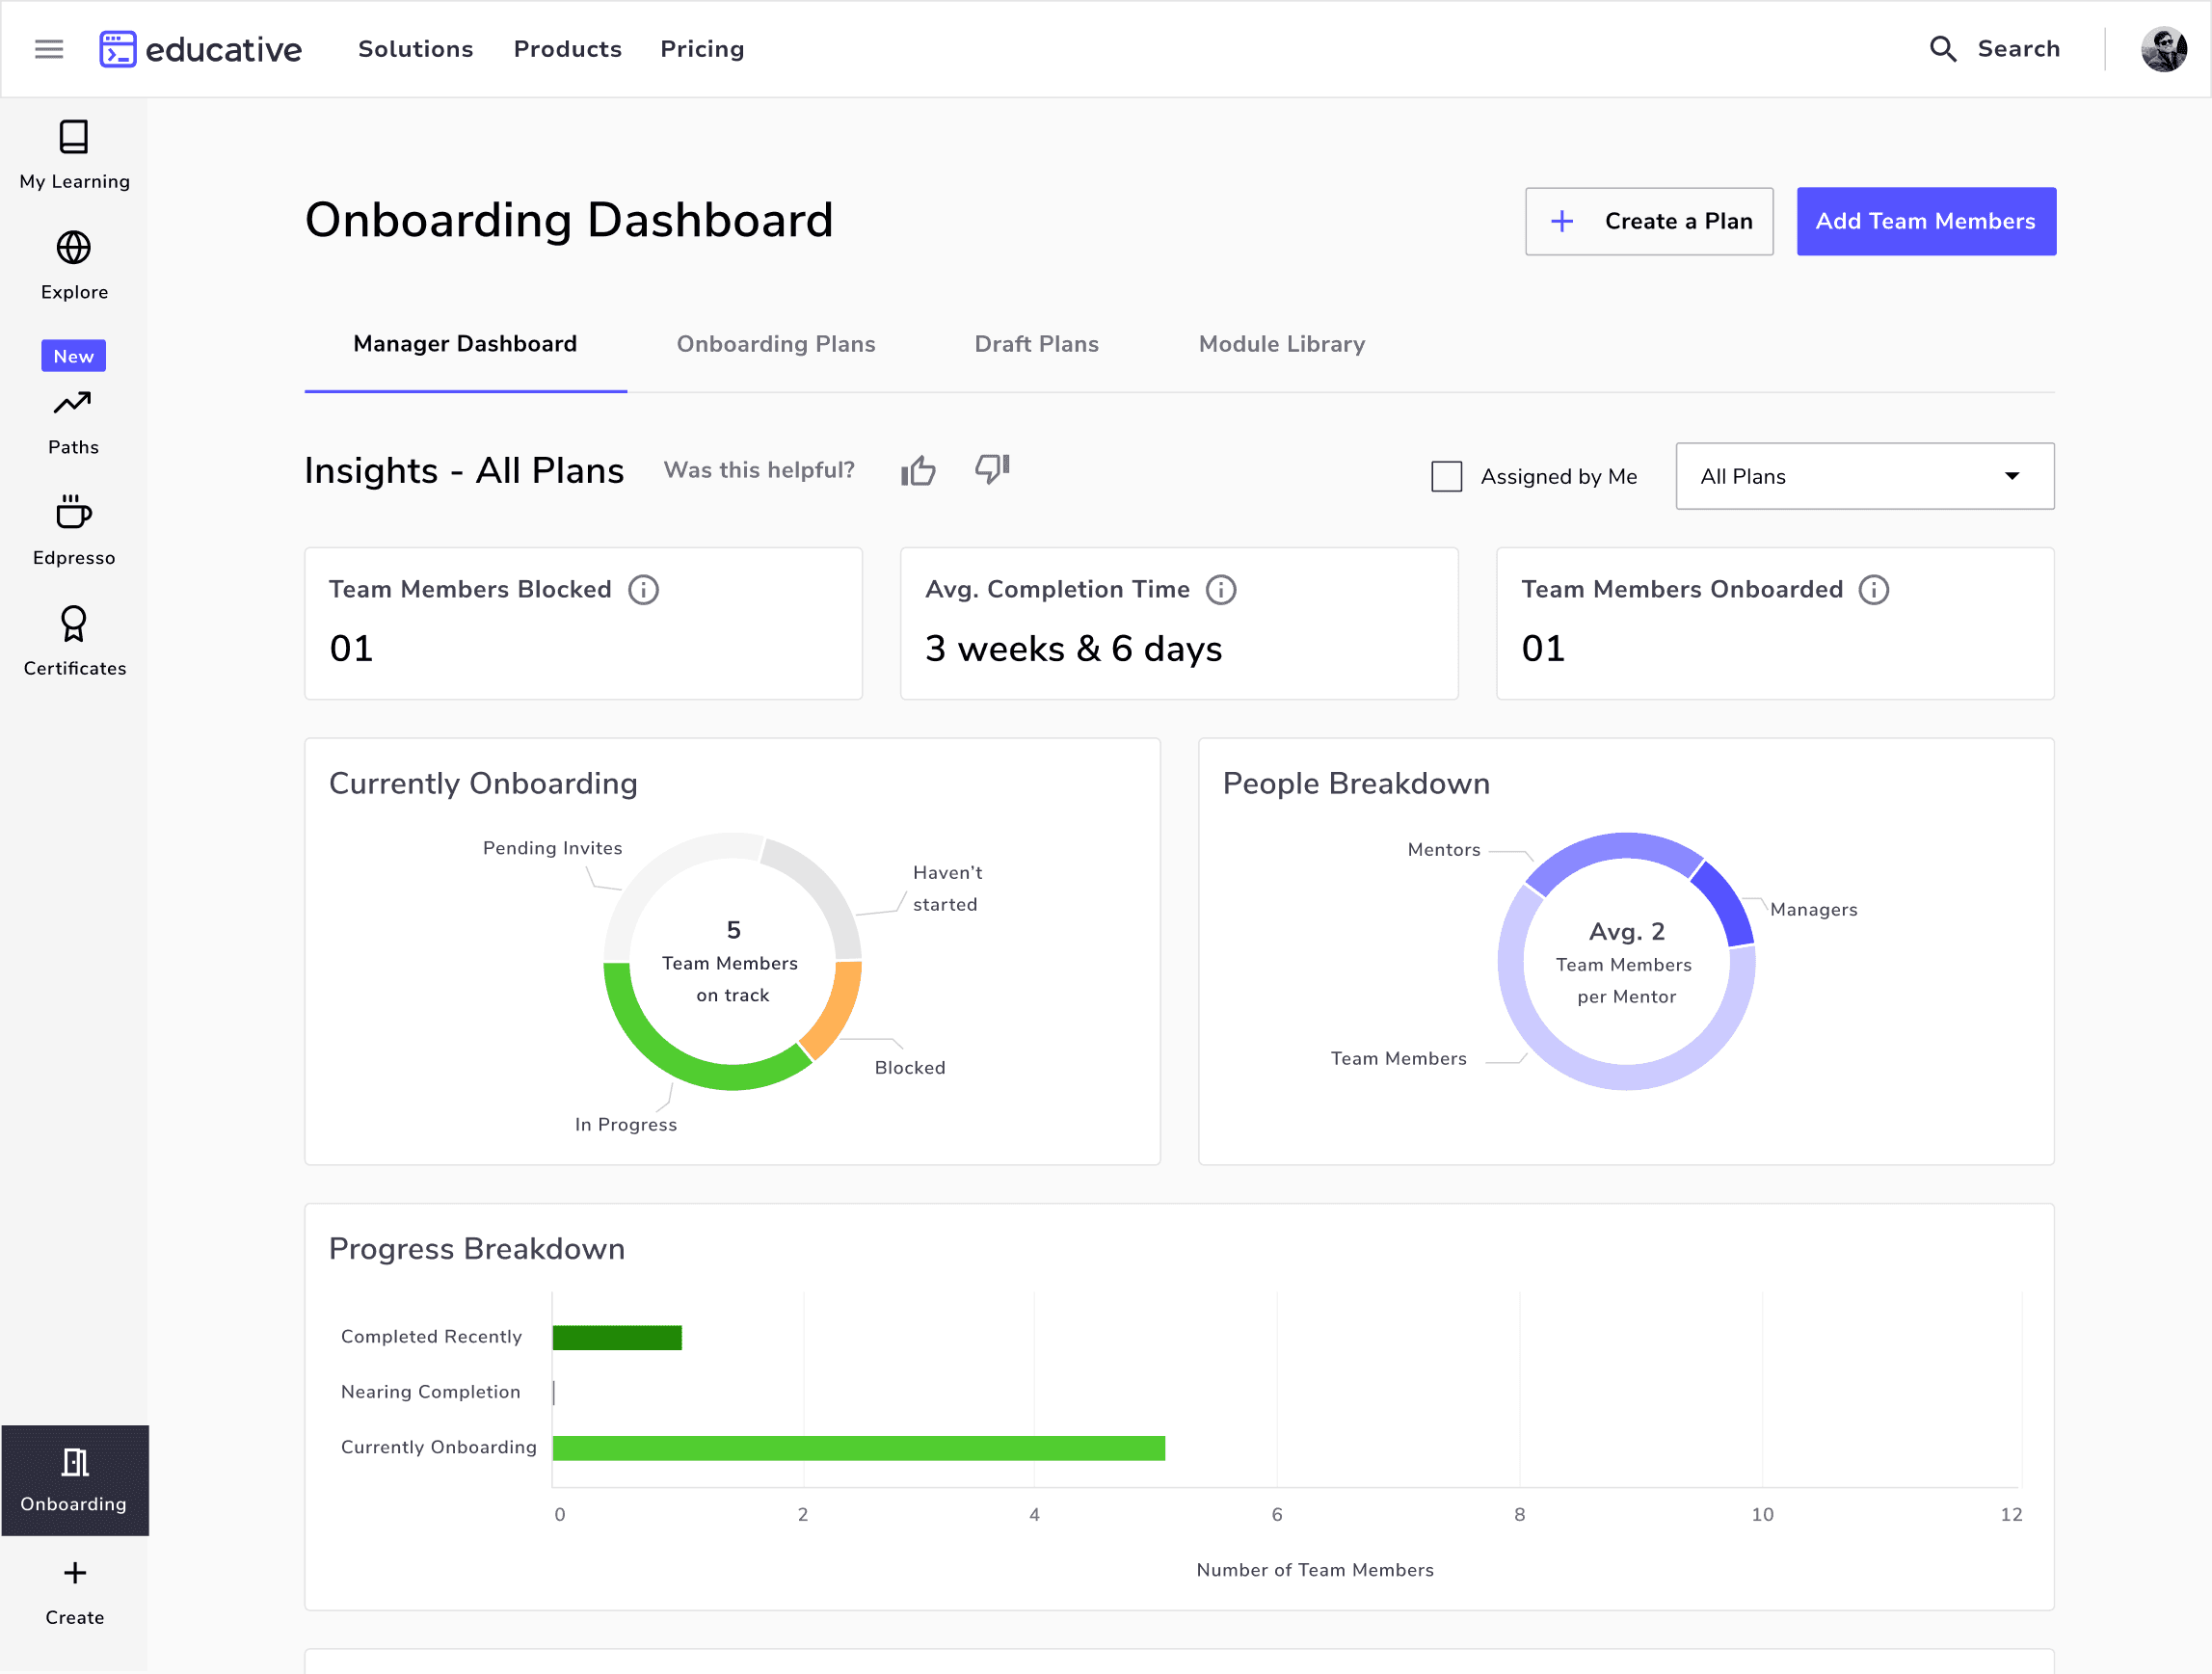
Task: Click info icon next to Avg. Completion Time
Action: tap(1221, 590)
